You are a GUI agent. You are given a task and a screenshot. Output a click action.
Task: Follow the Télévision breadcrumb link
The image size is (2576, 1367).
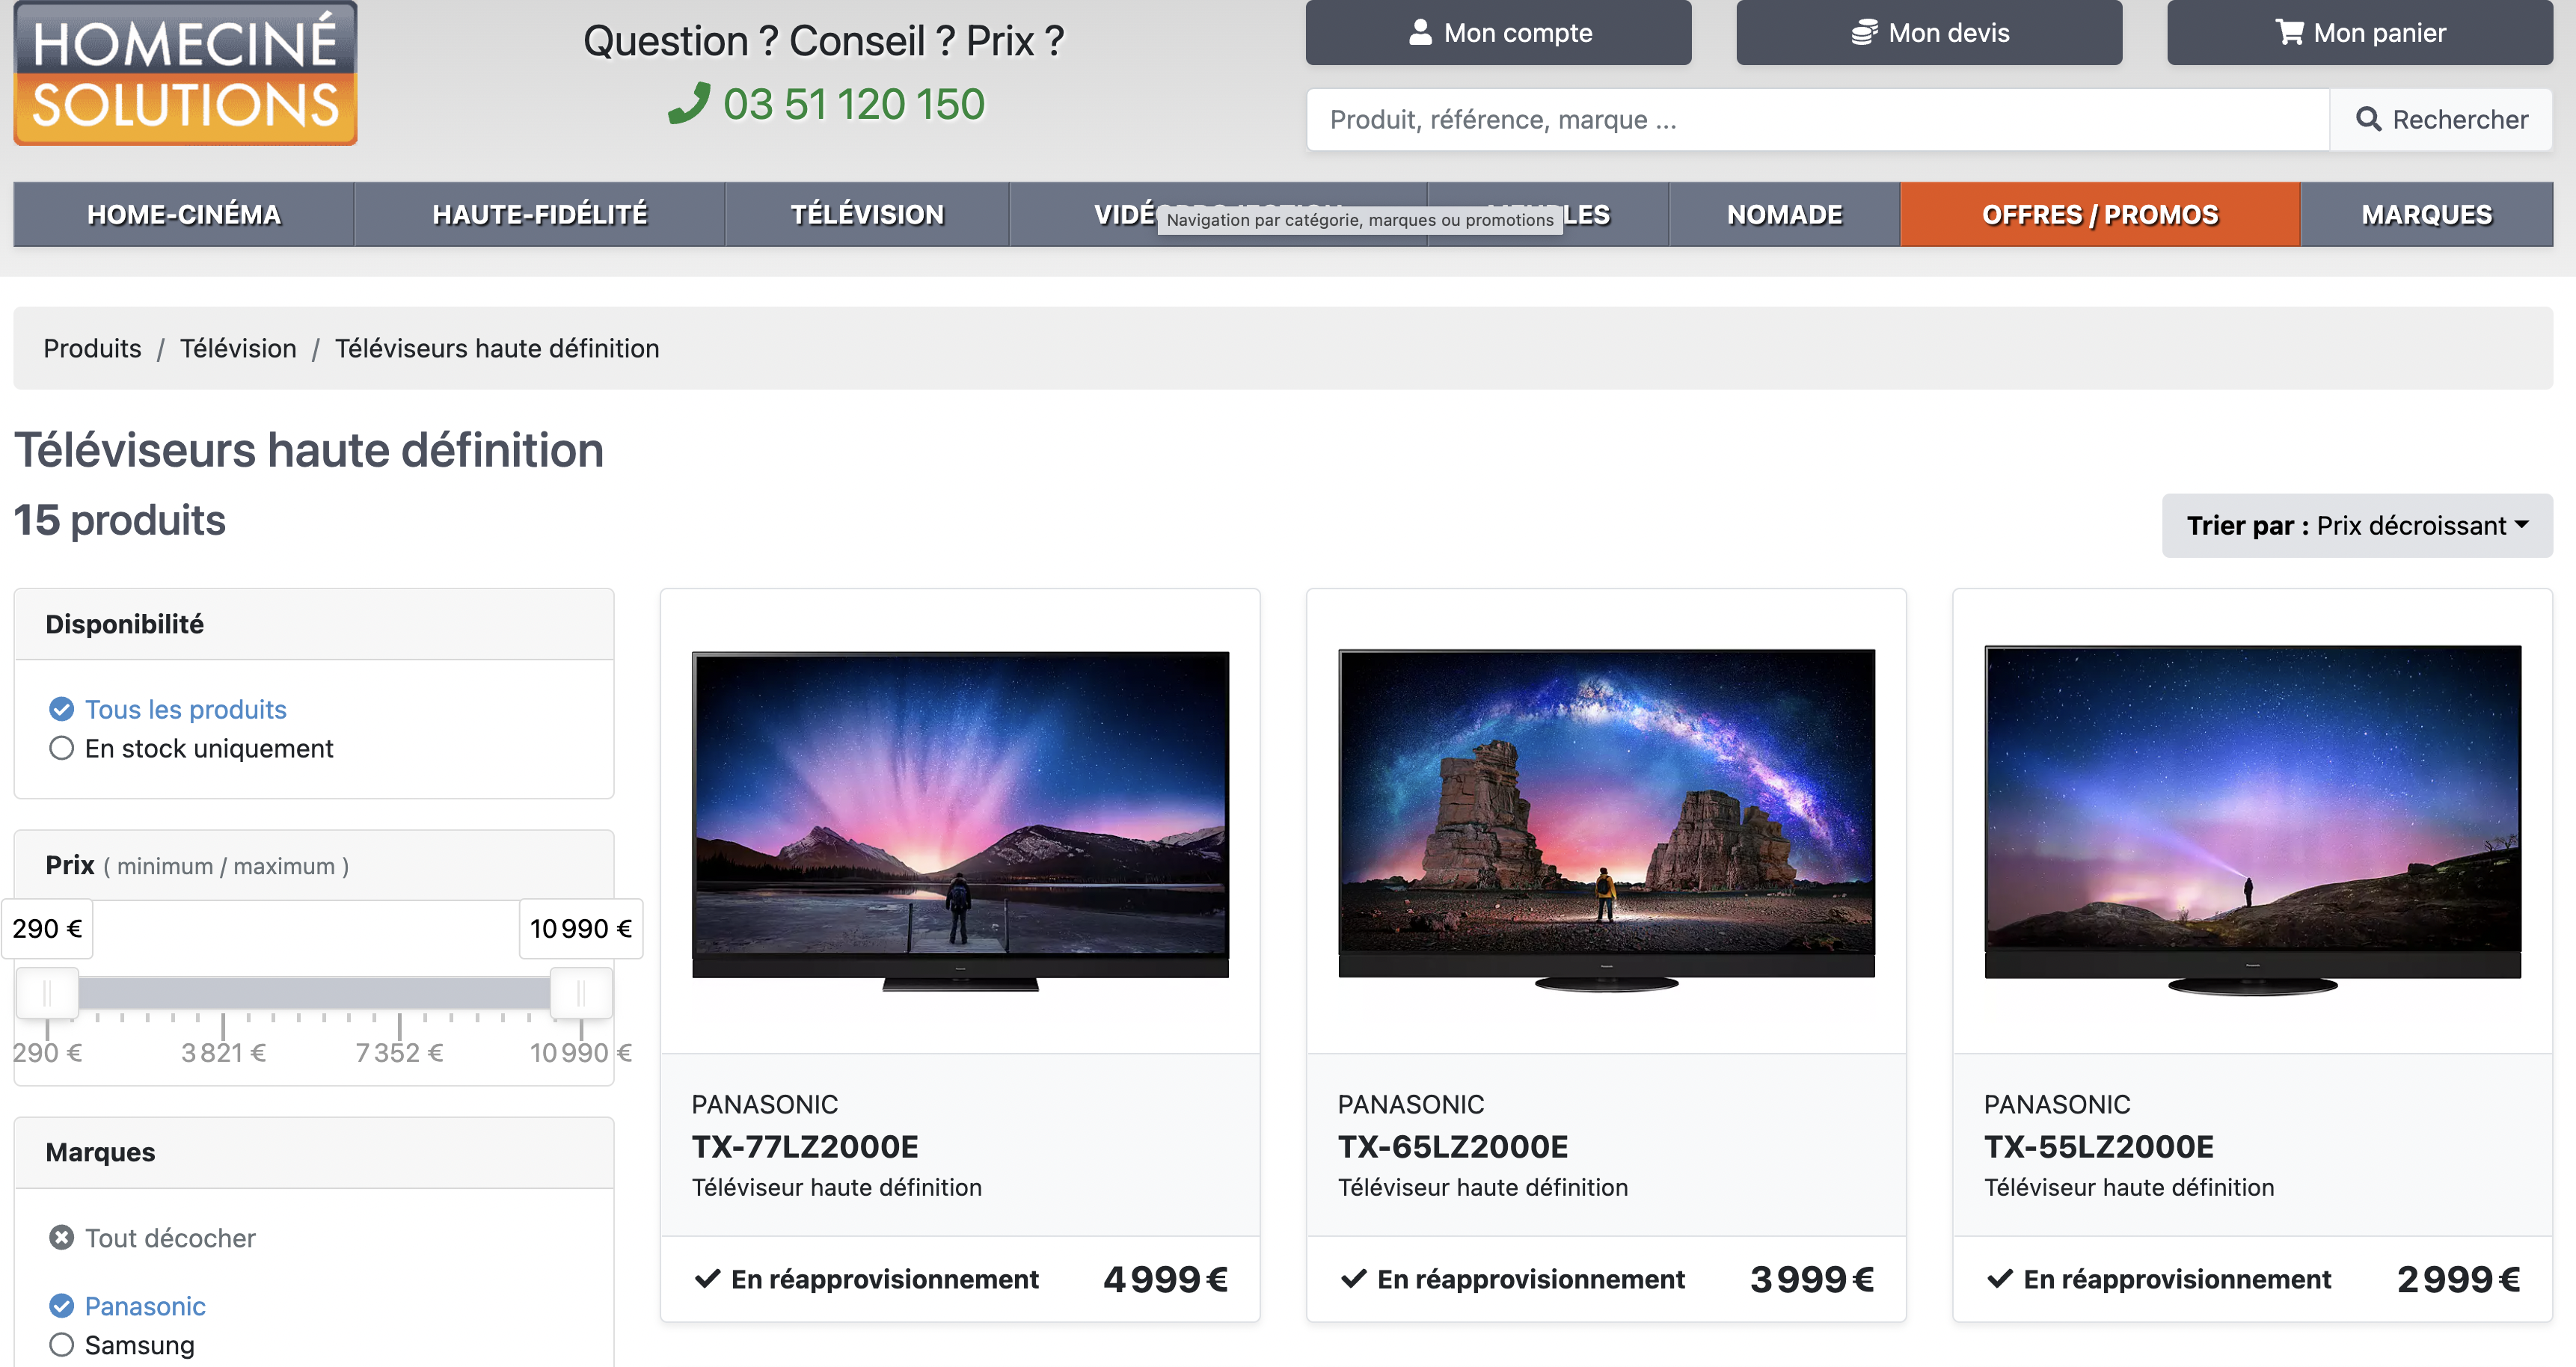click(238, 348)
